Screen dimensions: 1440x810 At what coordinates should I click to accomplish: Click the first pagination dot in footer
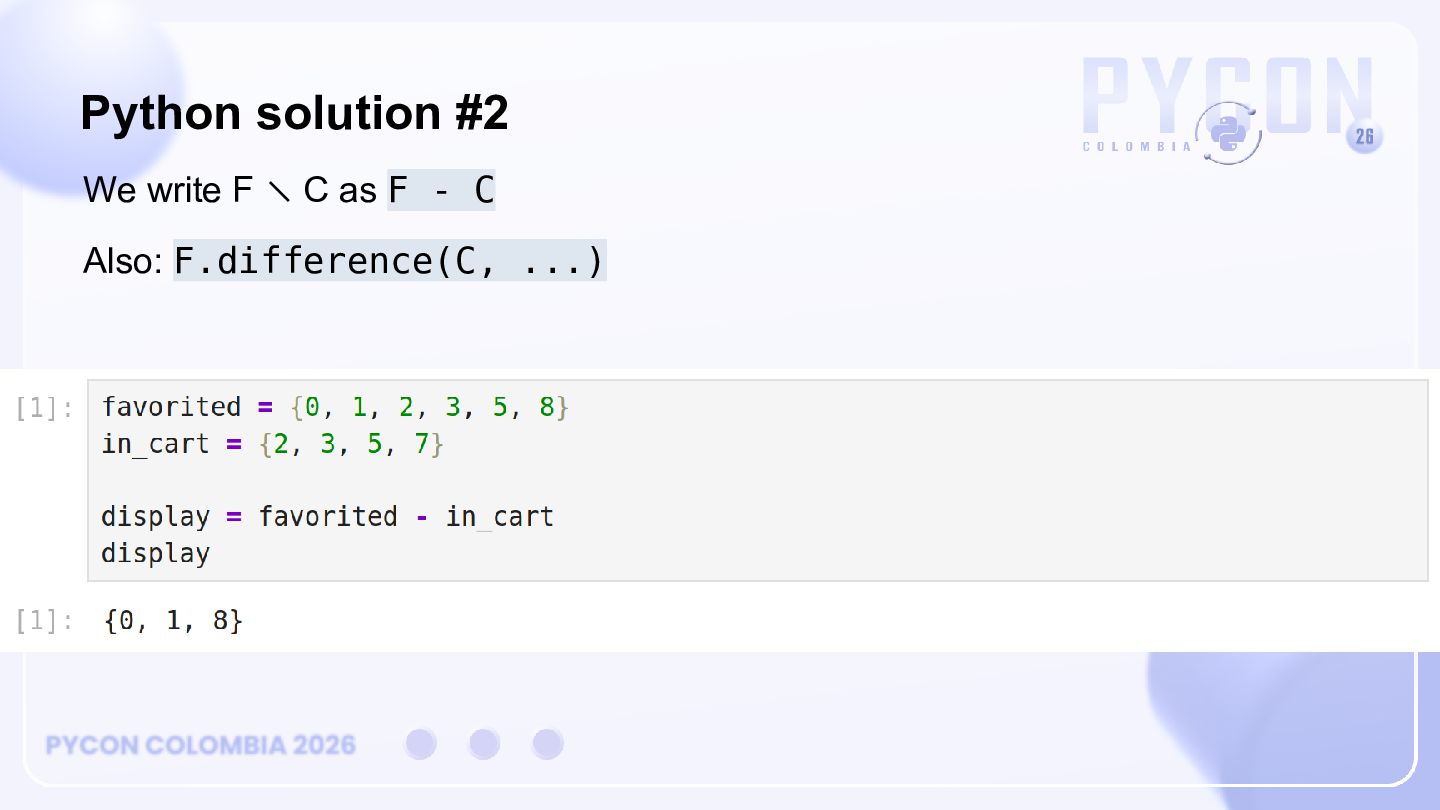[x=421, y=744]
